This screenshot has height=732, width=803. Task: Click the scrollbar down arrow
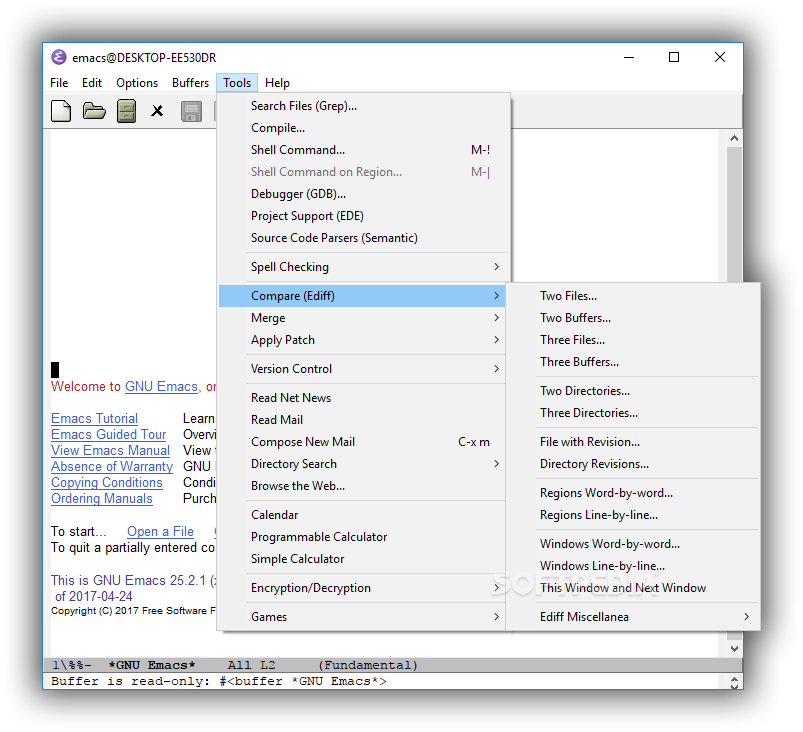tap(734, 649)
